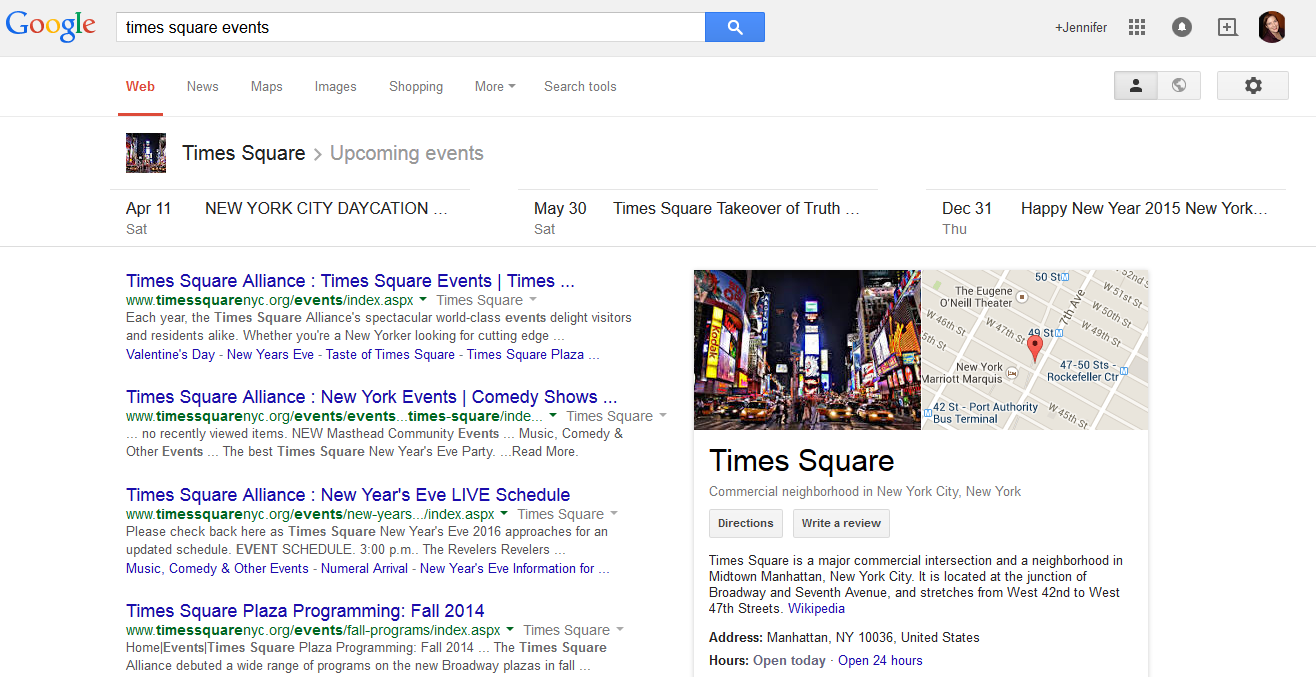Show personal results with person toggle
The height and width of the screenshot is (677, 1316).
(x=1136, y=86)
